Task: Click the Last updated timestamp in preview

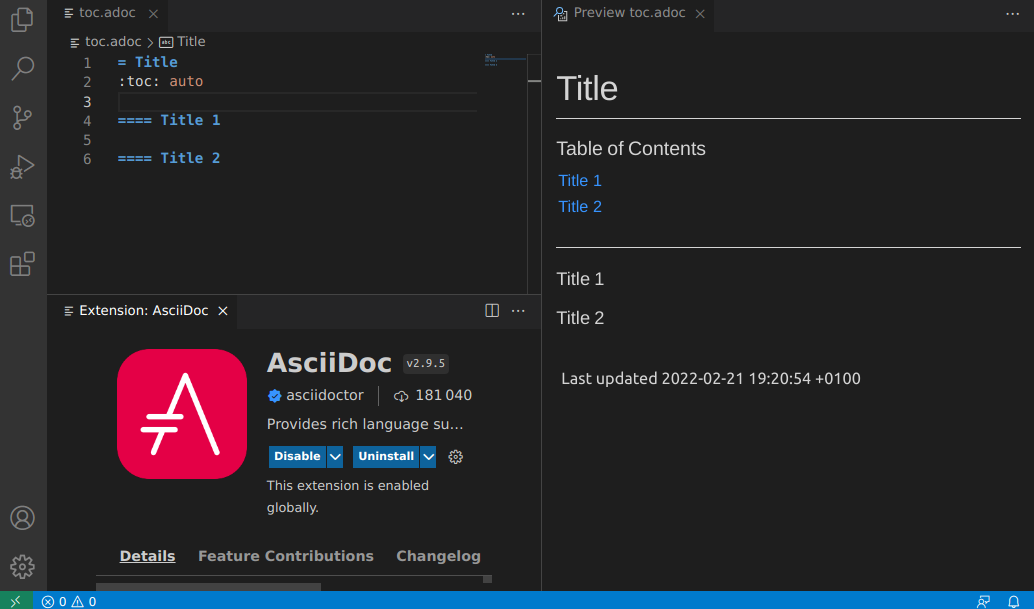Action: (710, 378)
